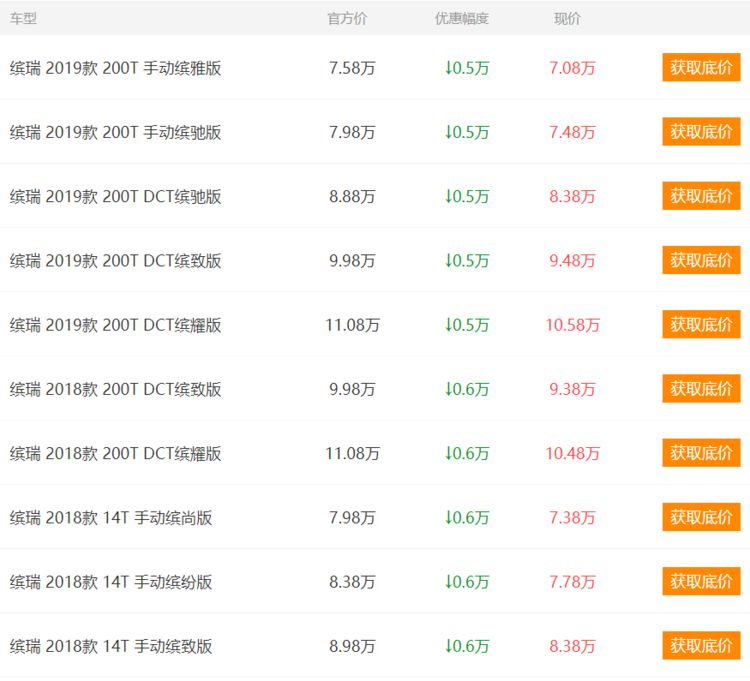The height and width of the screenshot is (681, 750).
Task: Open 缤瑞 2019款 200T 手动缤雅版 model
Action: click(x=115, y=68)
